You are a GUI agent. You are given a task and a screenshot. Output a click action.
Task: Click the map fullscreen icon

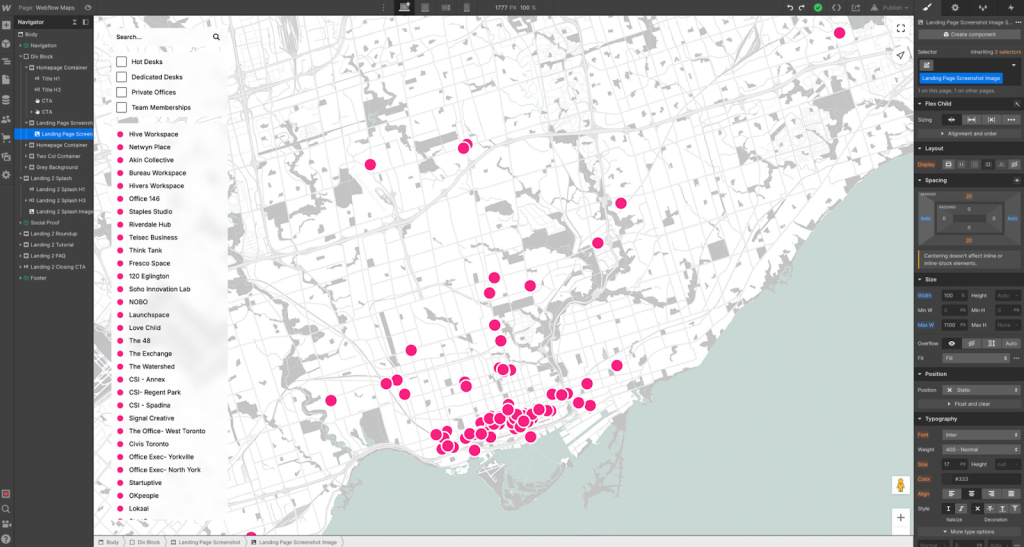click(x=900, y=29)
